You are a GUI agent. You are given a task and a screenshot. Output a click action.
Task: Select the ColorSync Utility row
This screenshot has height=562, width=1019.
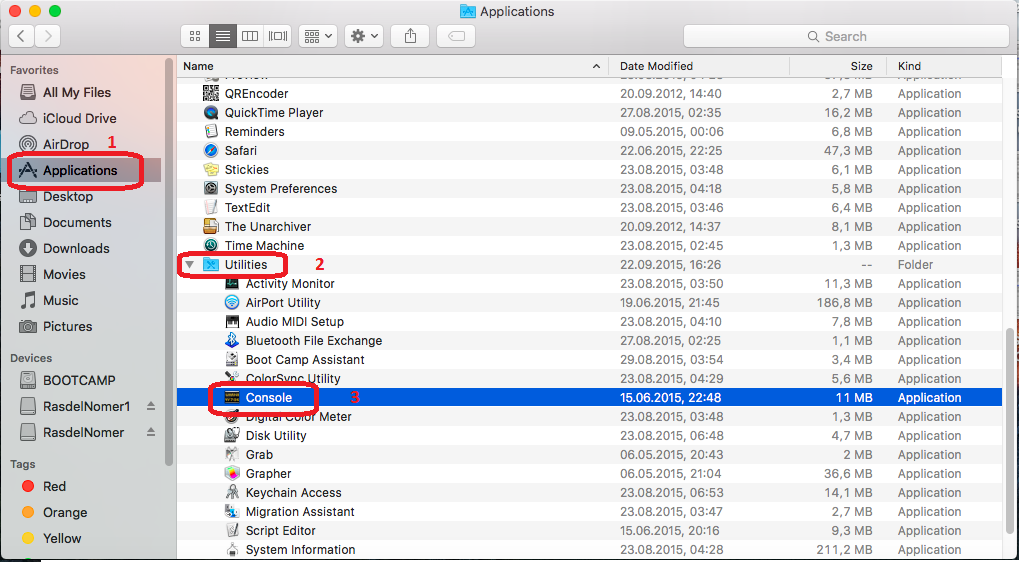point(589,379)
